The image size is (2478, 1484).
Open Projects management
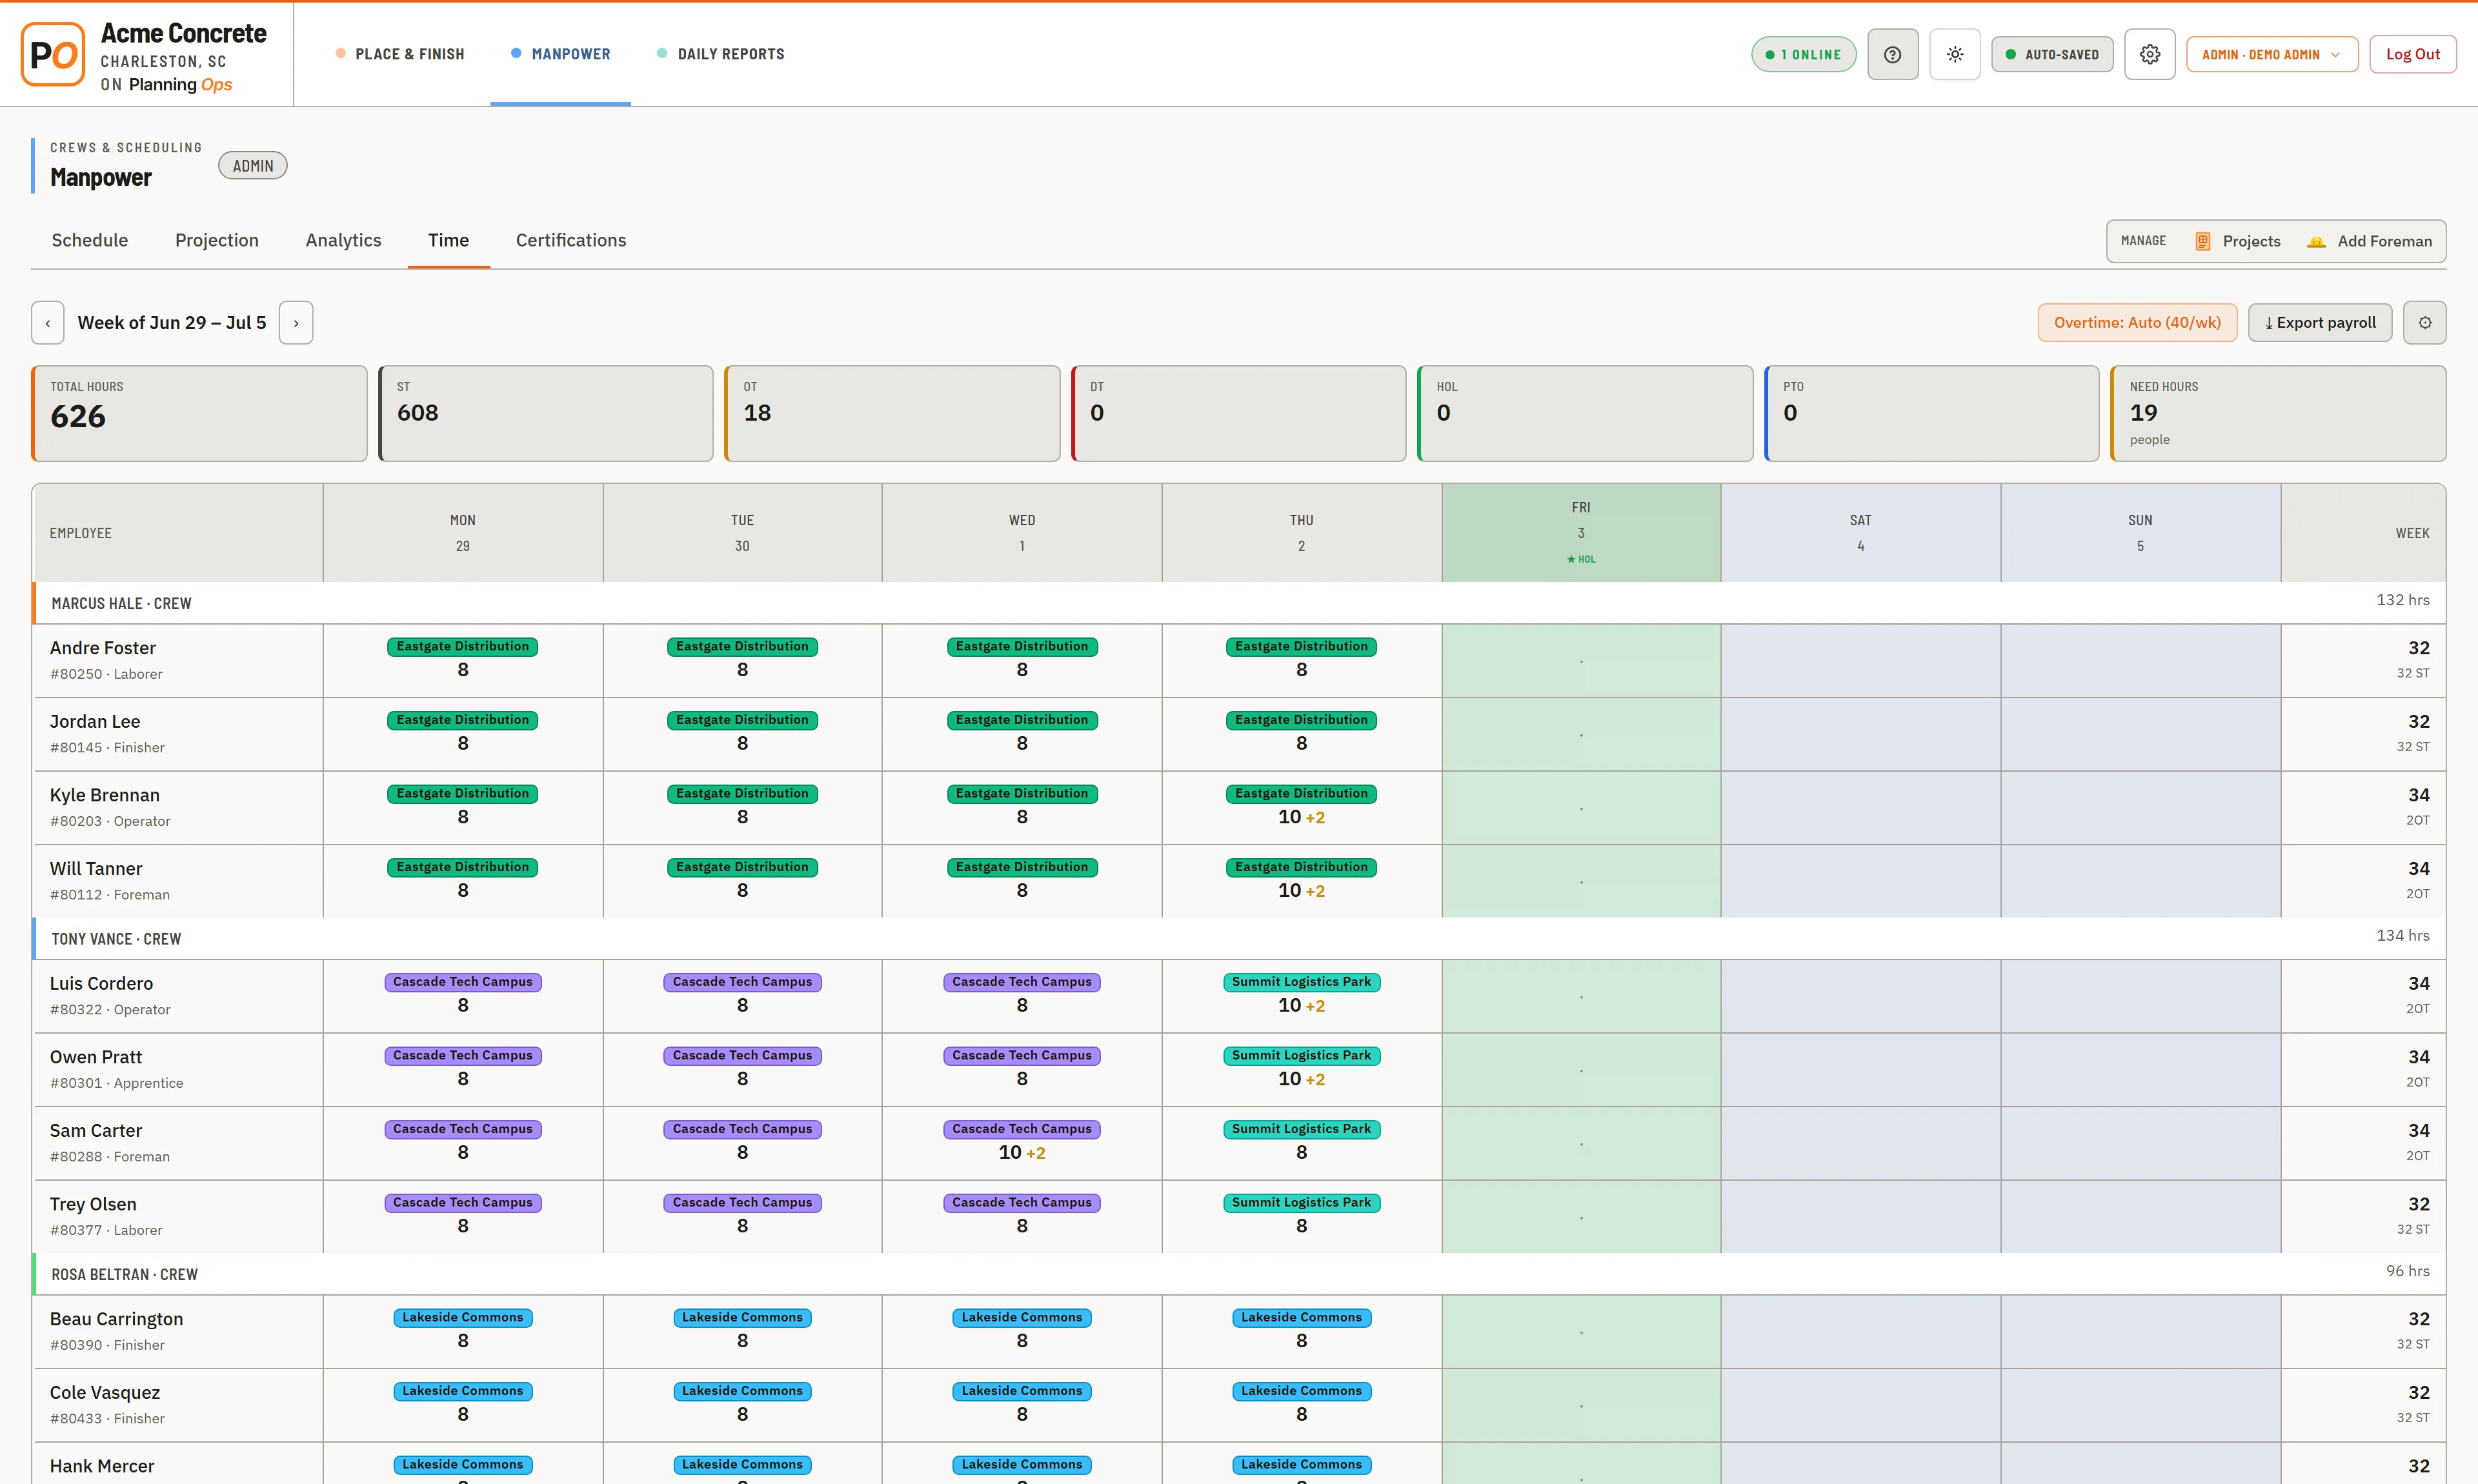[2238, 241]
